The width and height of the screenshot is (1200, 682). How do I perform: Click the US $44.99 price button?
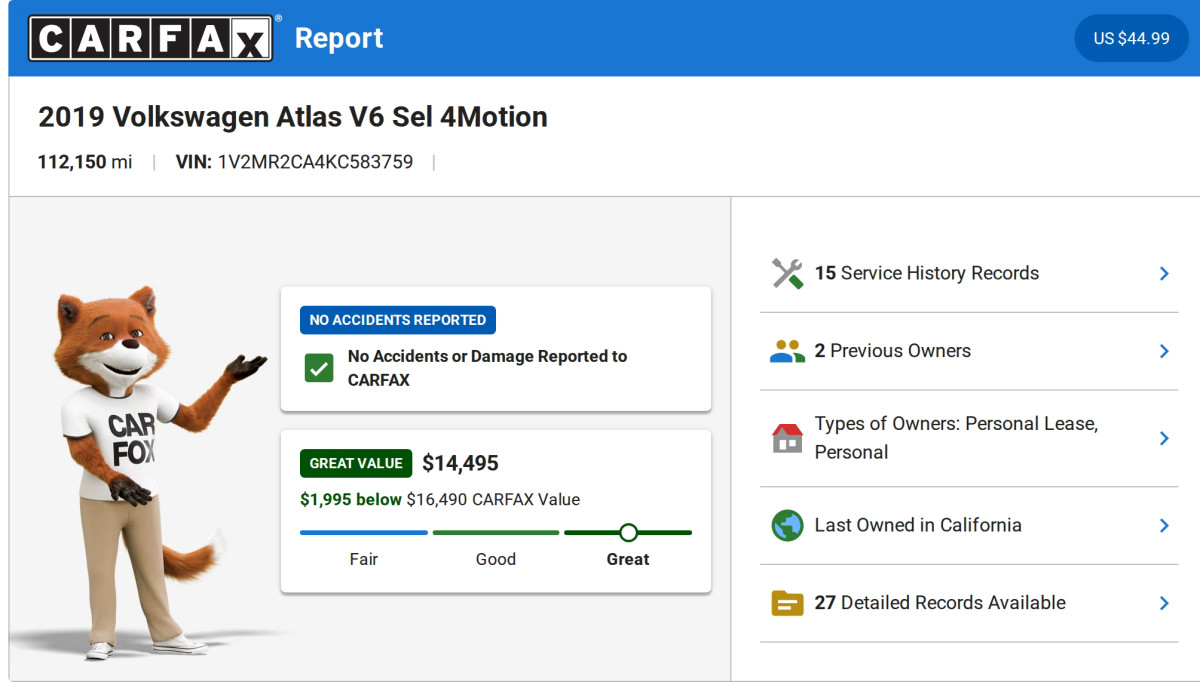pos(1131,38)
